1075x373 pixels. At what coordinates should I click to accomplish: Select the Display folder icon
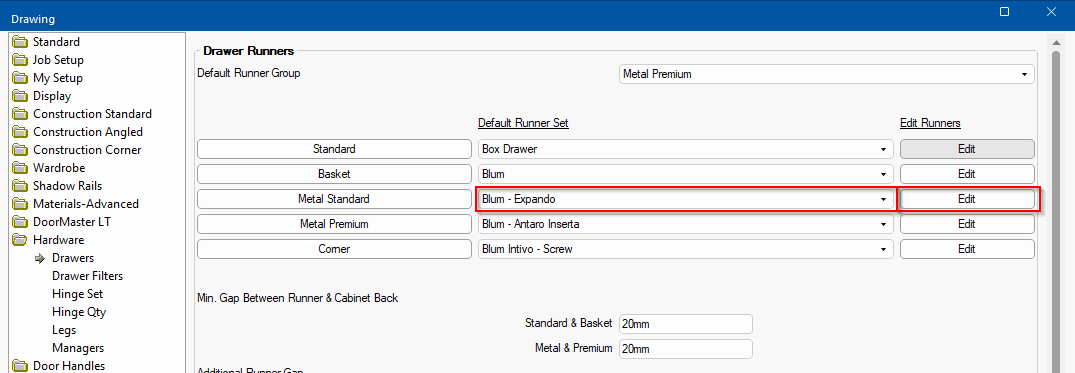pyautogui.click(x=21, y=96)
